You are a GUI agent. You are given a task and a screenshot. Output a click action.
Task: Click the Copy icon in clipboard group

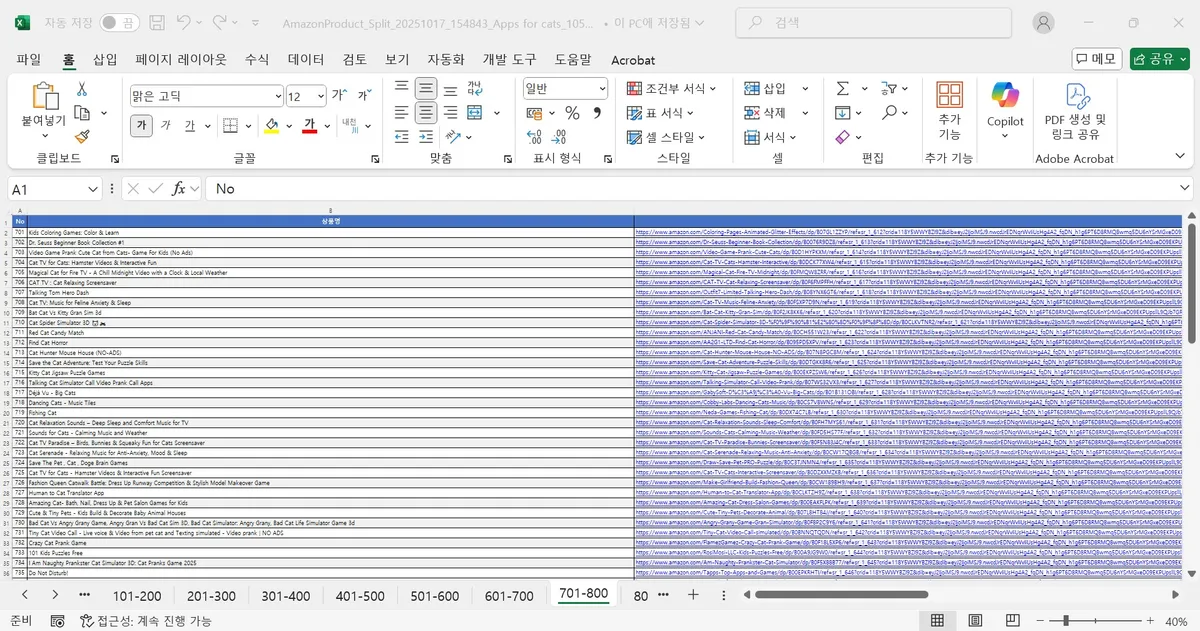(x=82, y=113)
